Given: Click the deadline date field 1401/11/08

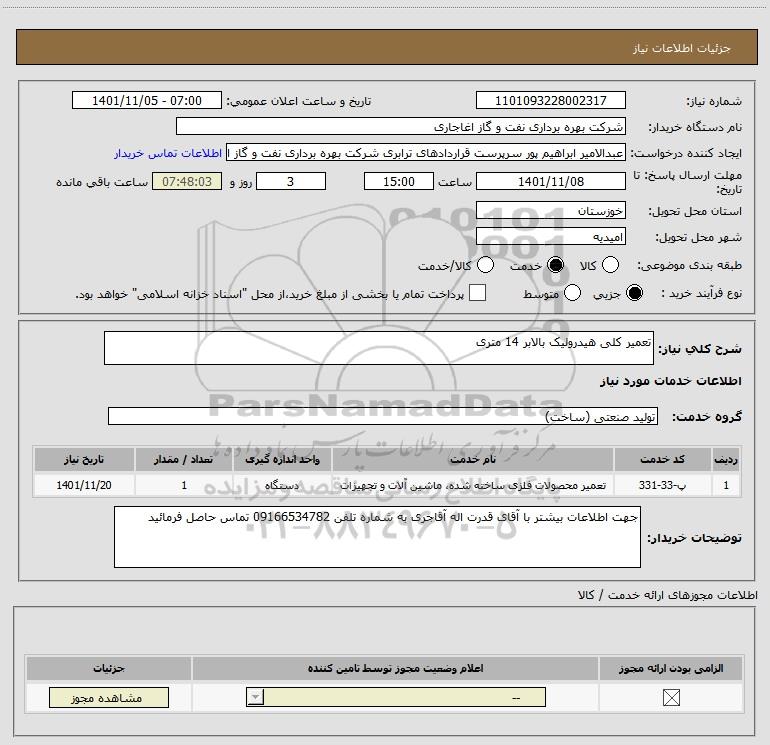Looking at the screenshot, I should (550, 181).
